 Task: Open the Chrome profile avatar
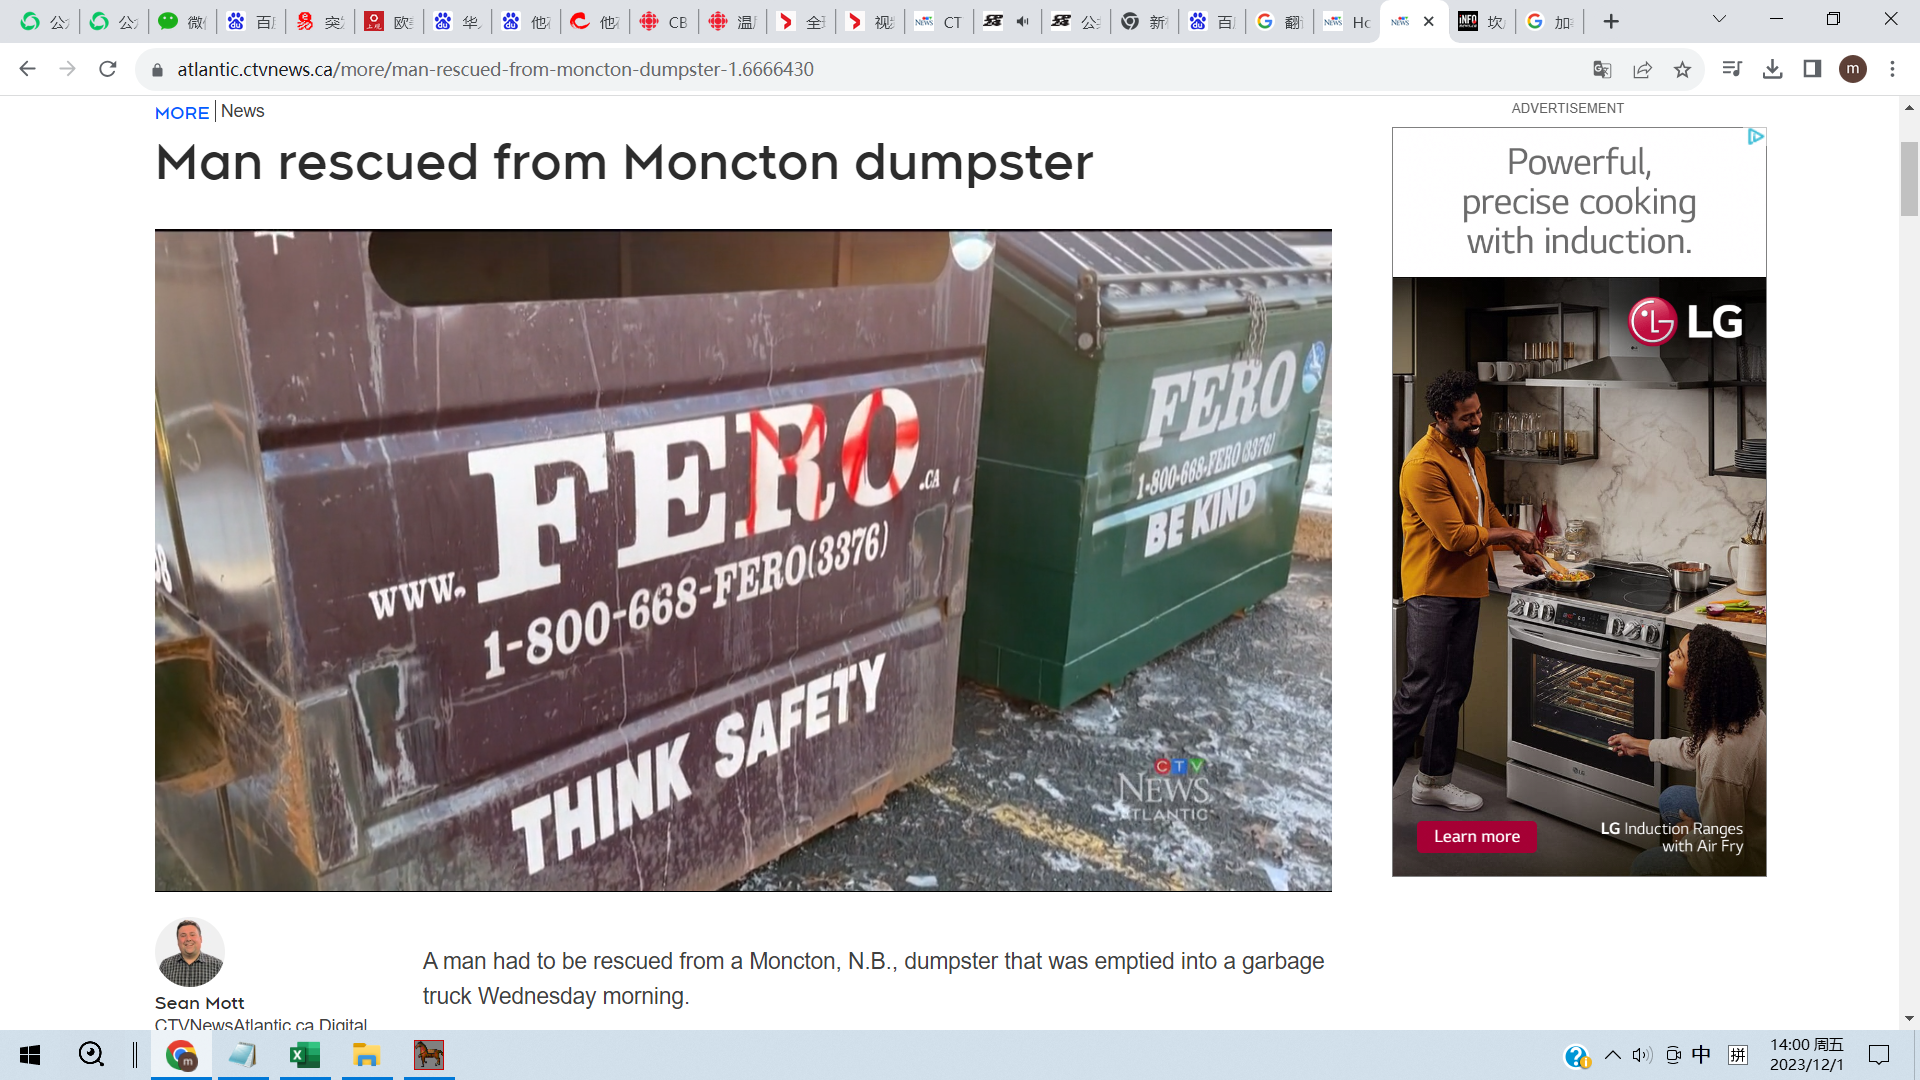[x=1852, y=69]
